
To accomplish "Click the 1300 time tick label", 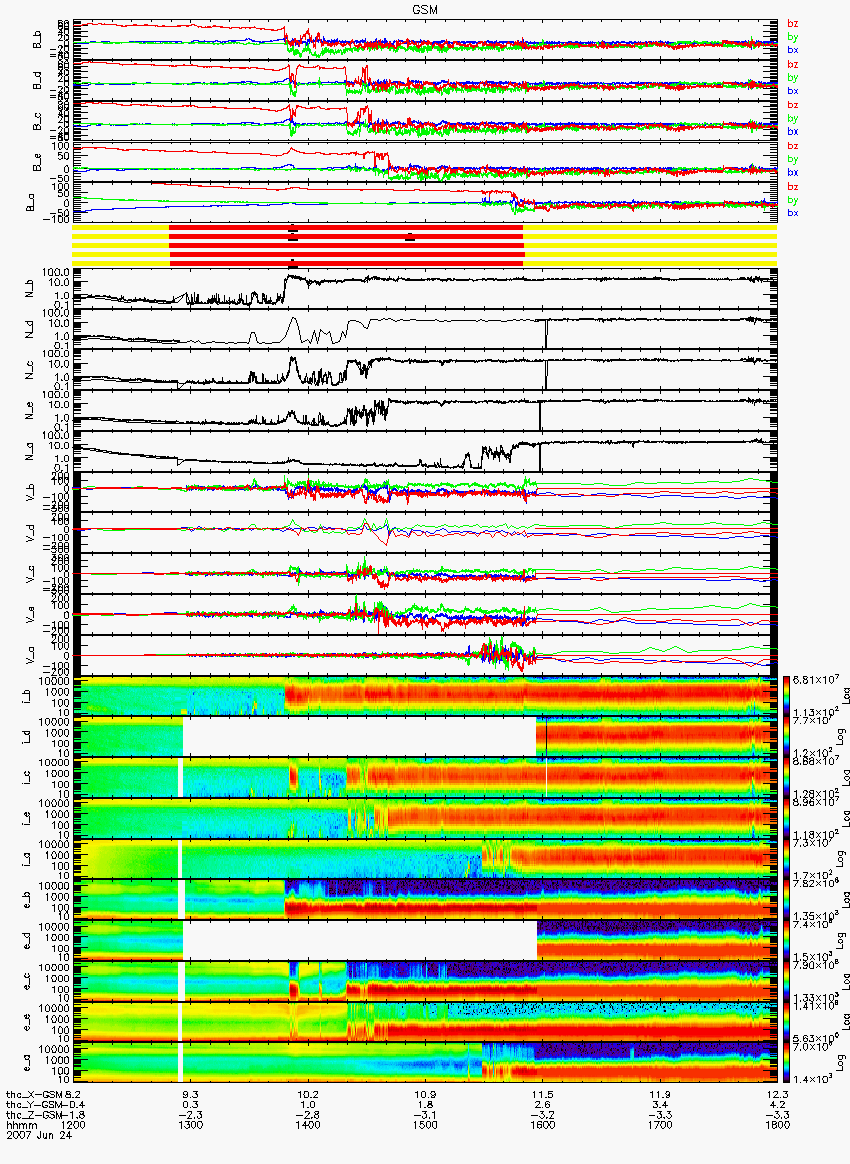I will 190,1125.
